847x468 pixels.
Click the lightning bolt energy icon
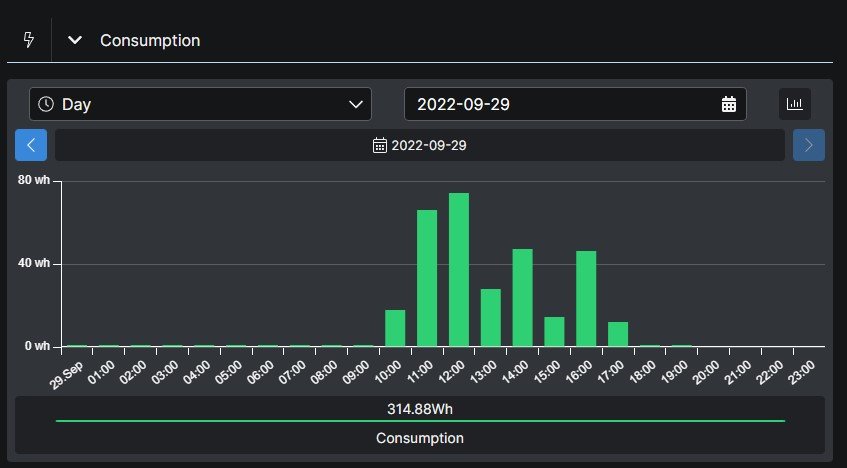click(29, 40)
